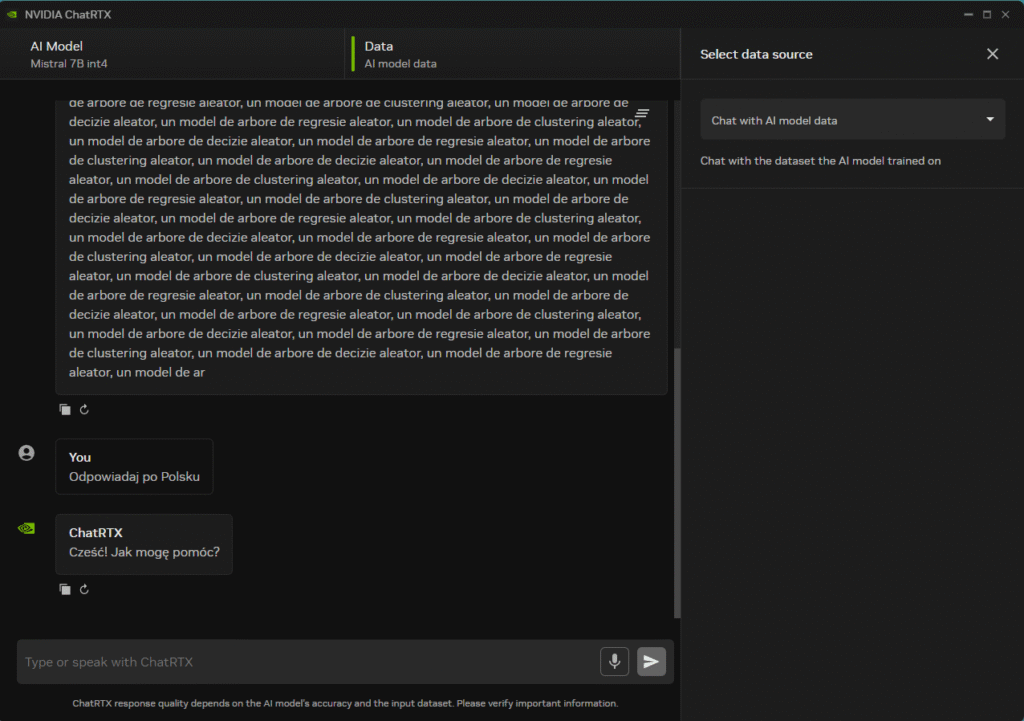The width and height of the screenshot is (1024, 721).
Task: Click the 'Select data source' heading
Action: (756, 54)
